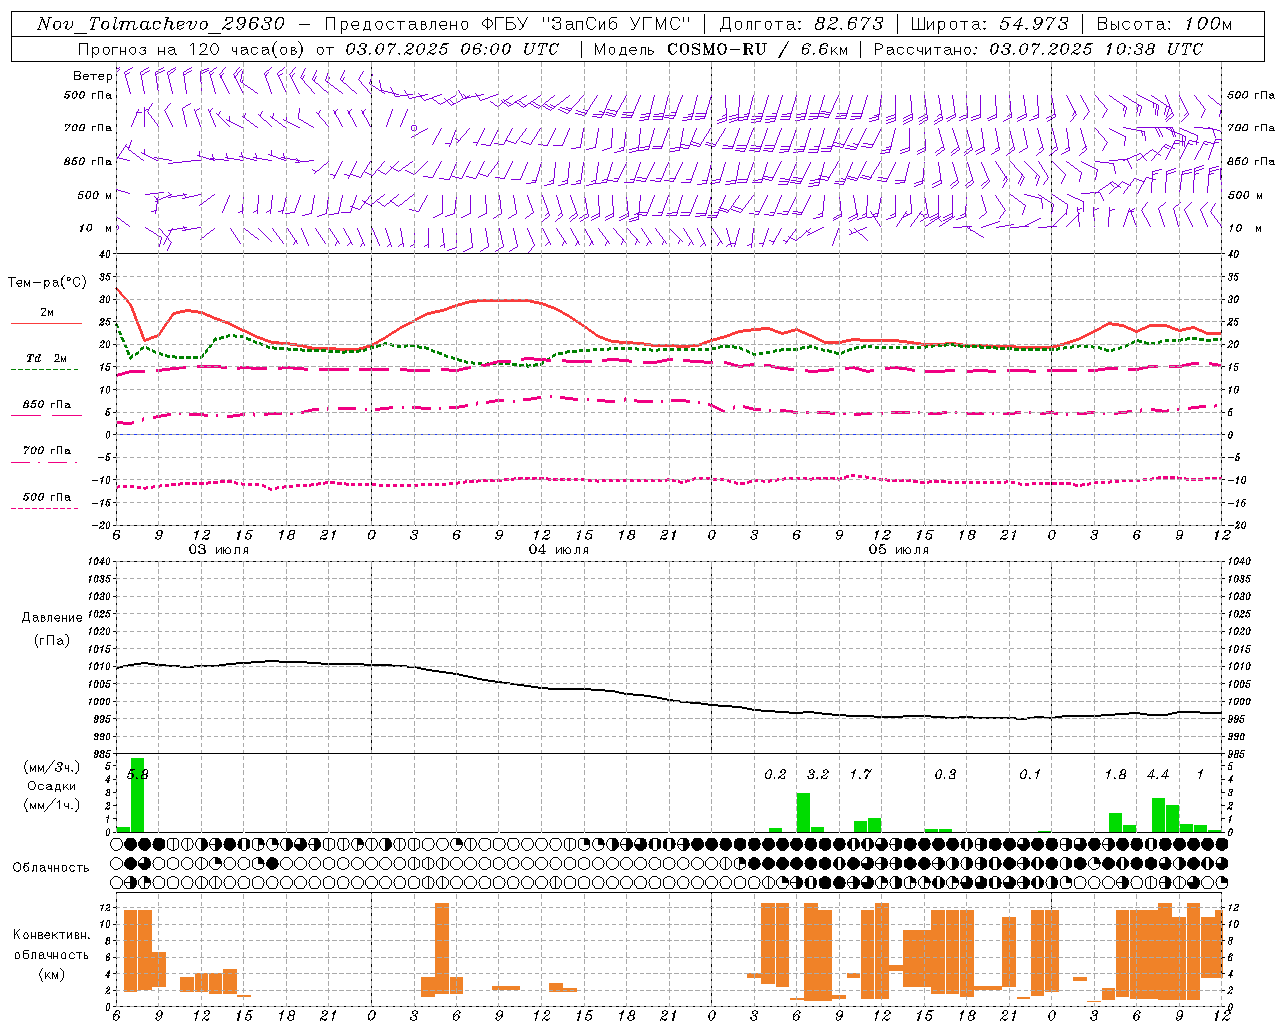This screenshot has height=1024, width=1280.
Task: Click the precipitation total "5.8"
Action: pyautogui.click(x=137, y=774)
